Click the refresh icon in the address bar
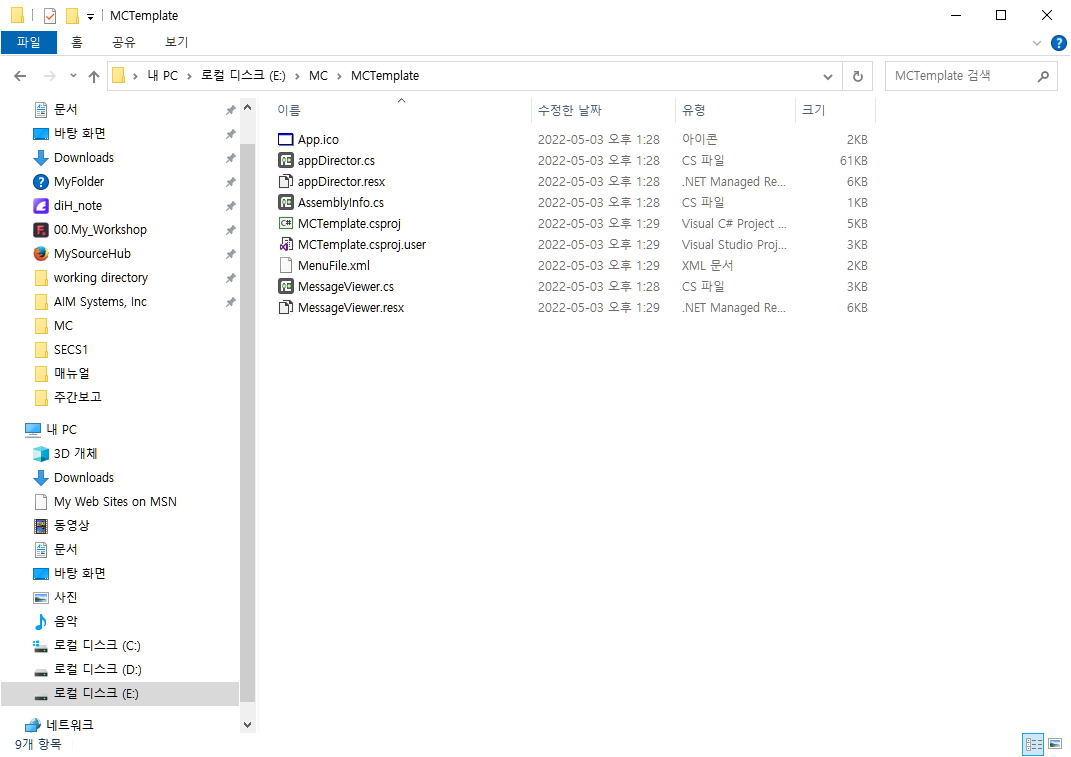1071x757 pixels. point(856,75)
